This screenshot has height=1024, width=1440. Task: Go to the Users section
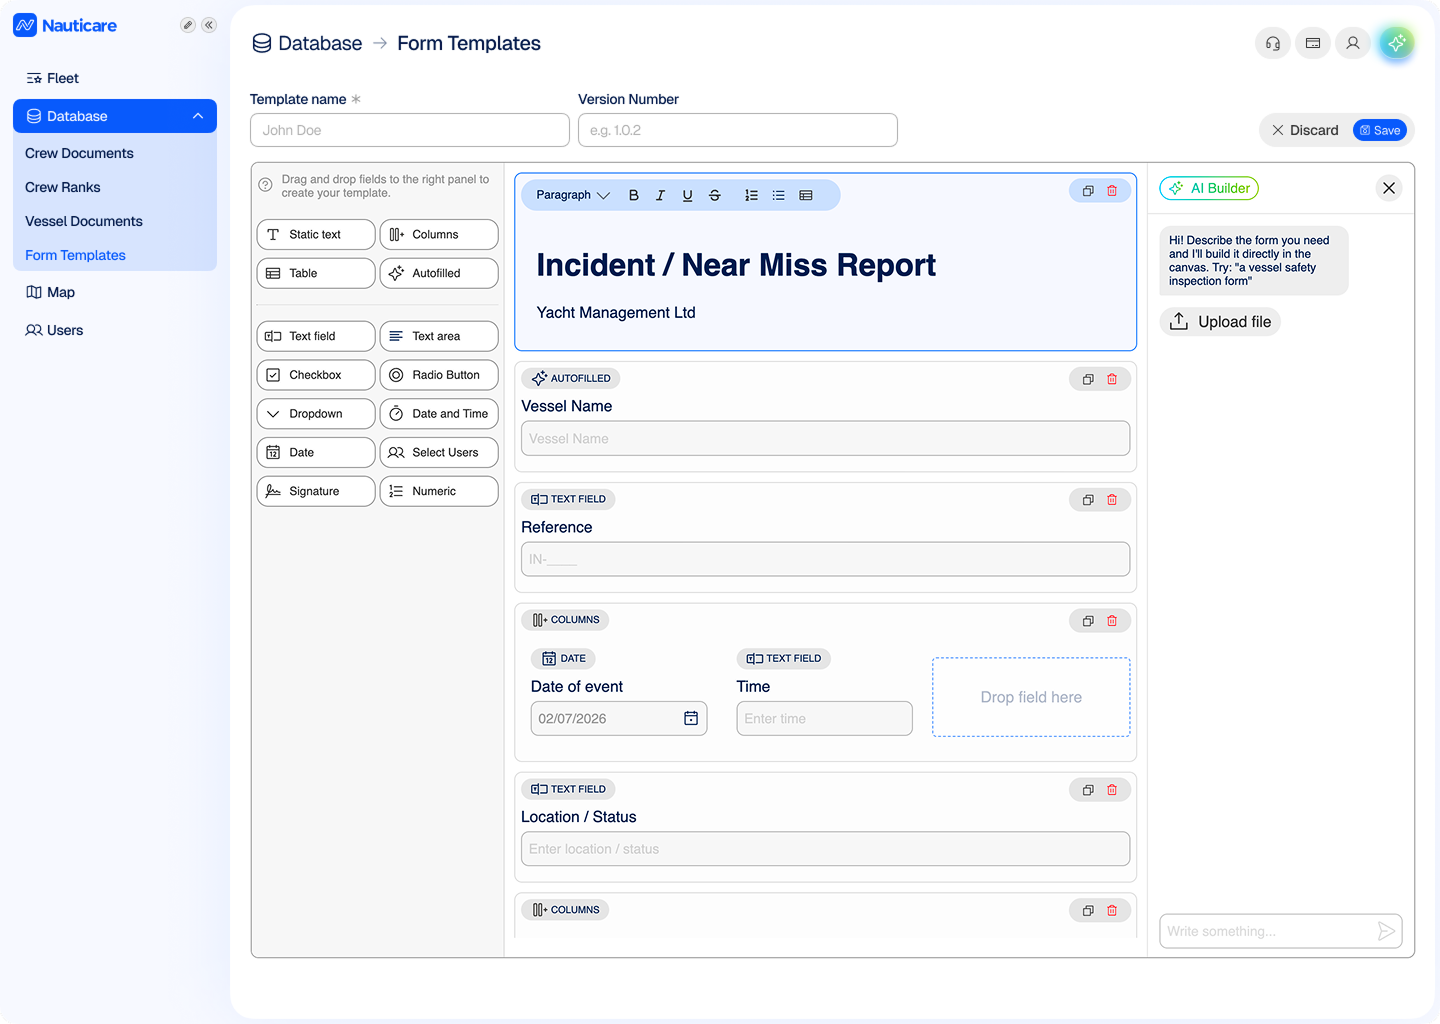[x=54, y=330]
